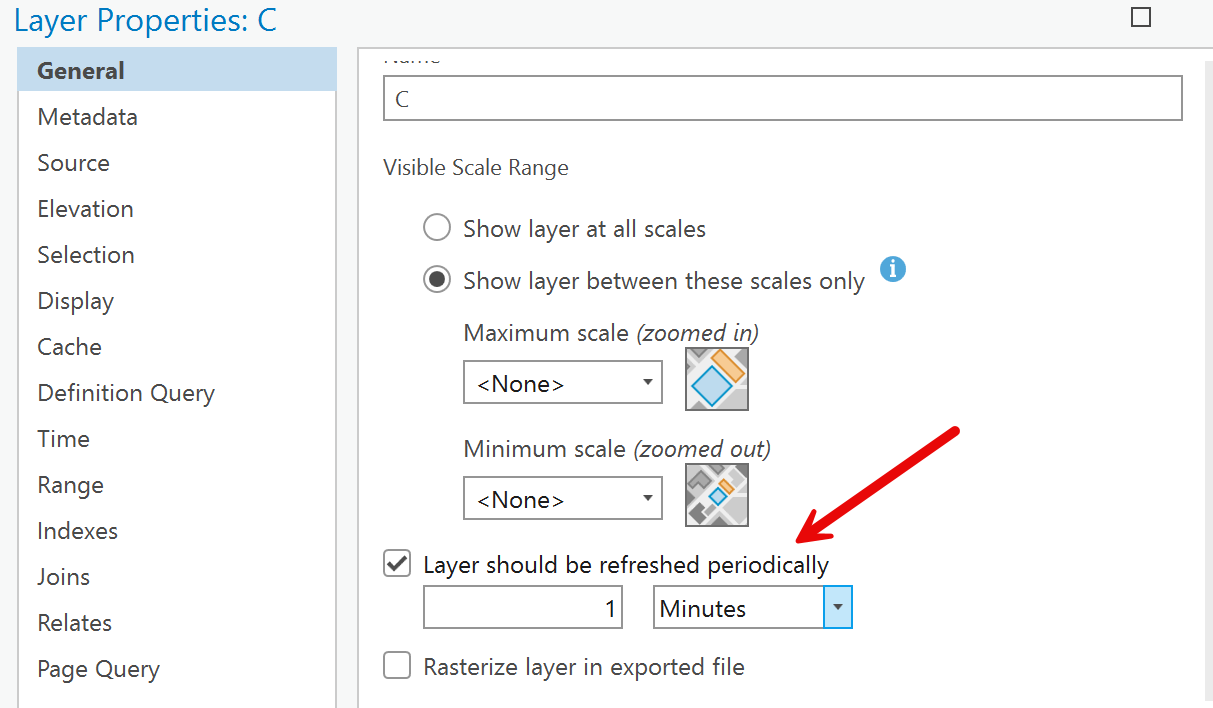The image size is (1213, 708).
Task: Select the Elevation tab
Action: click(86, 209)
